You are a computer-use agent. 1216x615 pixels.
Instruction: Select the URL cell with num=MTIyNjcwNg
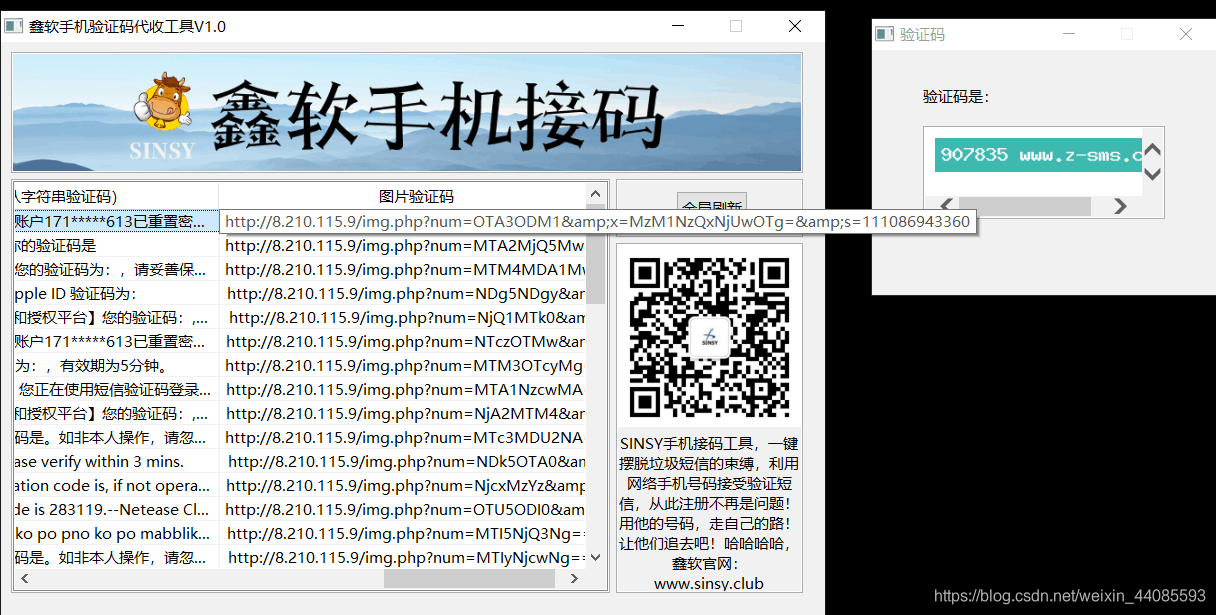tap(402, 557)
